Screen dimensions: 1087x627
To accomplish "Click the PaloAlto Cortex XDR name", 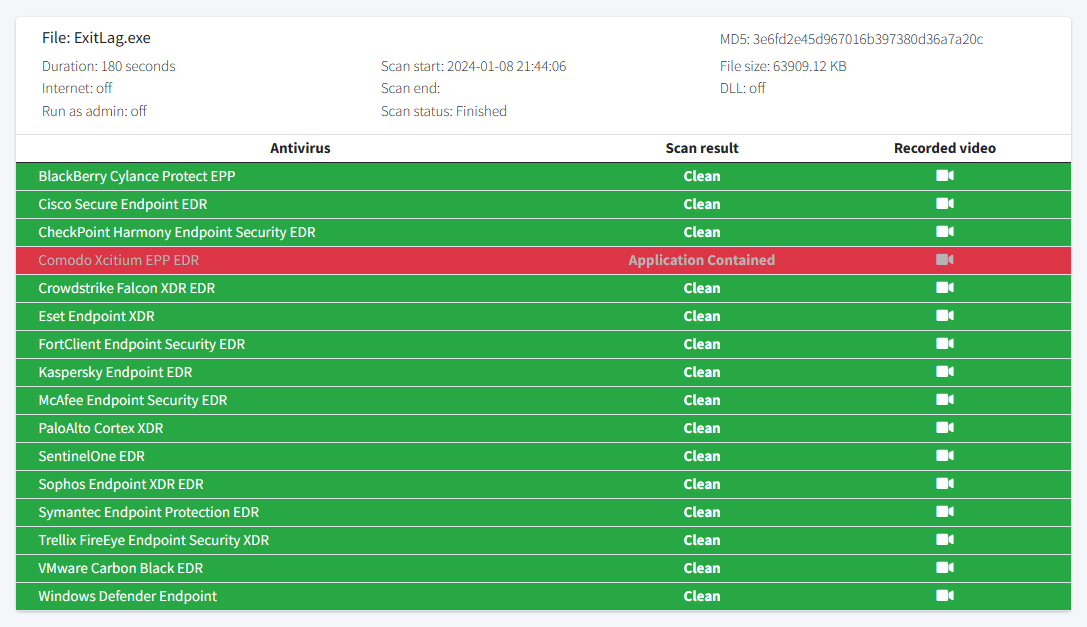I will point(101,429).
